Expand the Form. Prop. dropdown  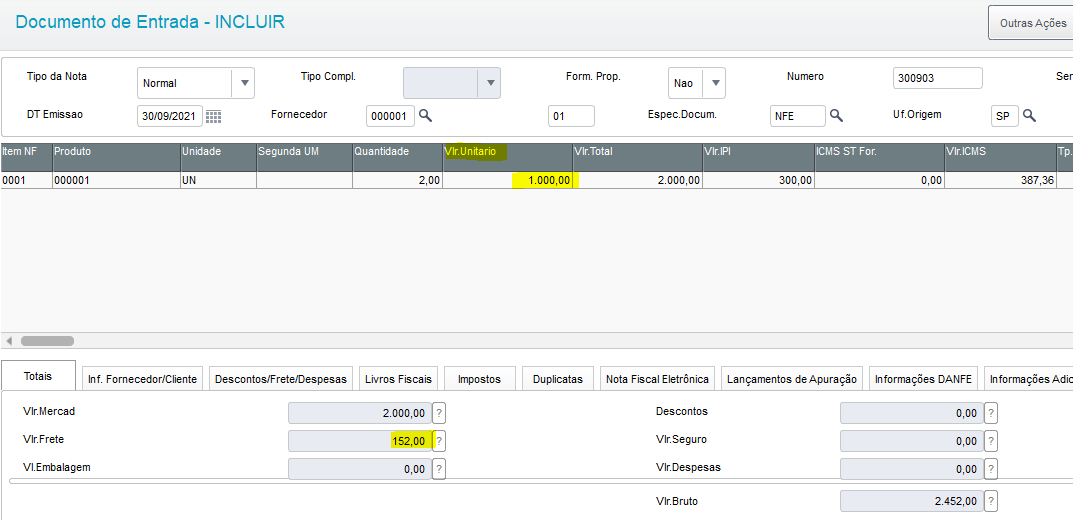(714, 83)
